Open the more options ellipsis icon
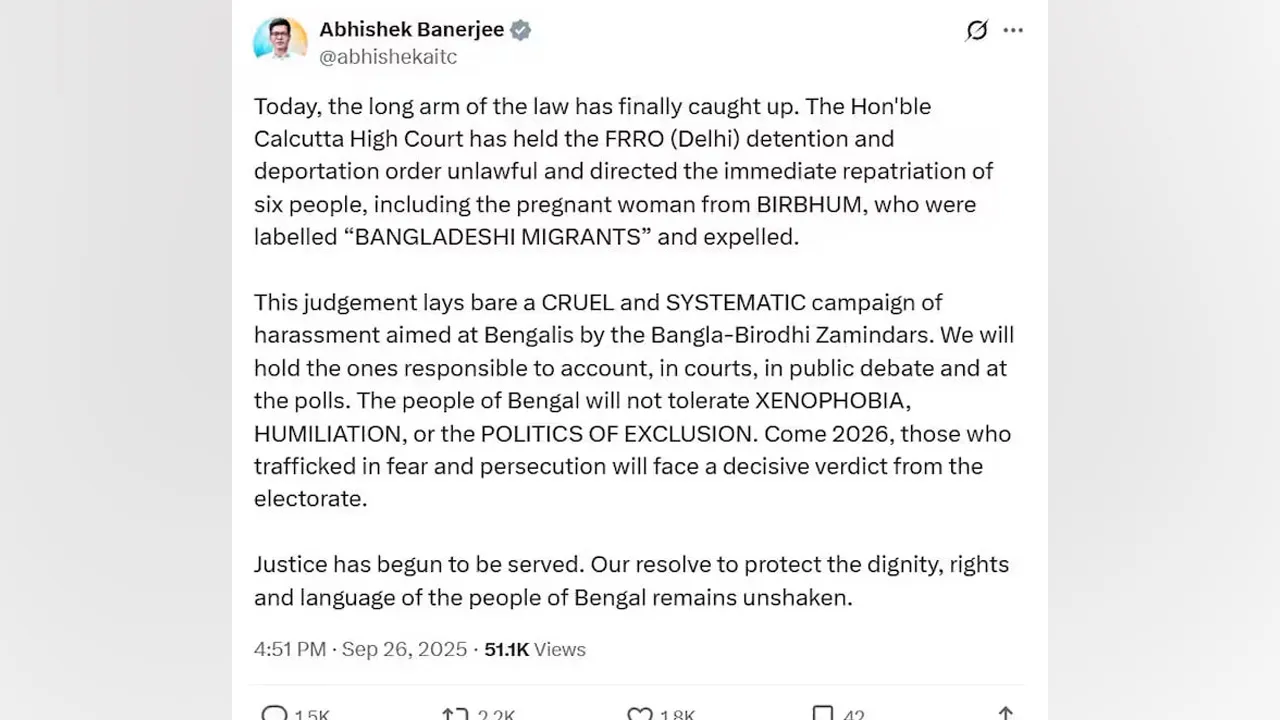 [x=1013, y=30]
